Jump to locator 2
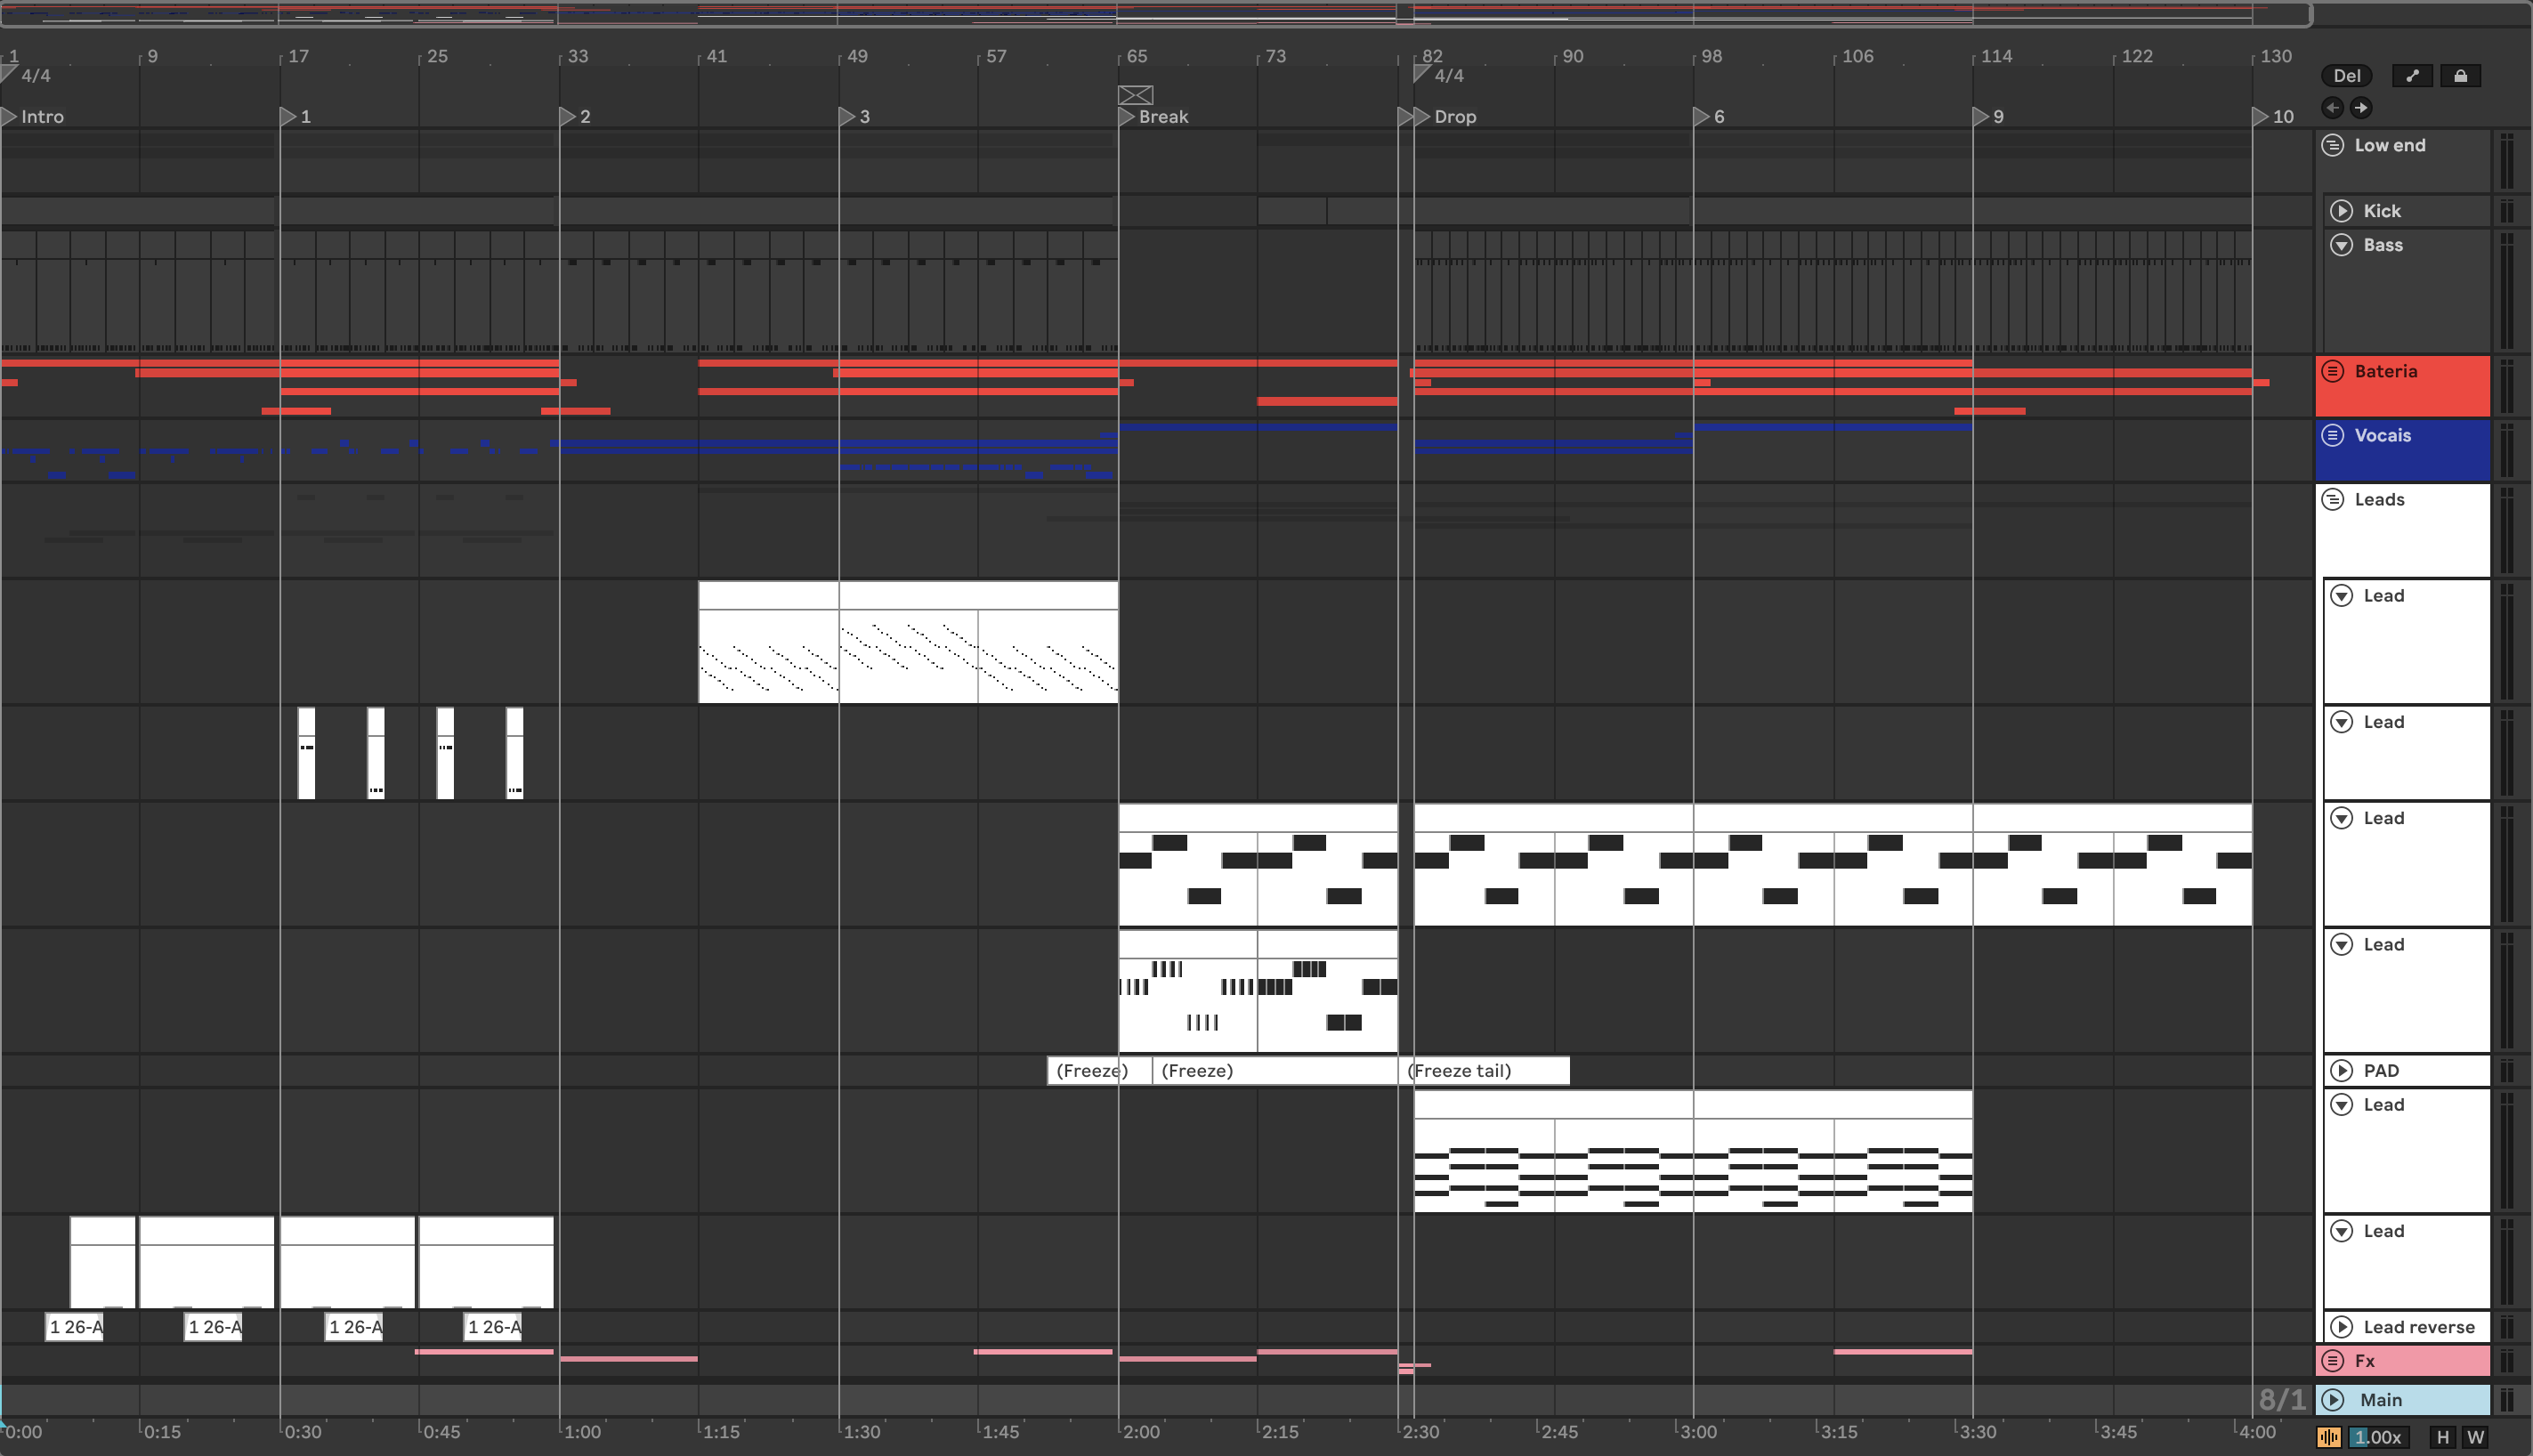Screen dimensions: 2533x1456 (x=567, y=117)
